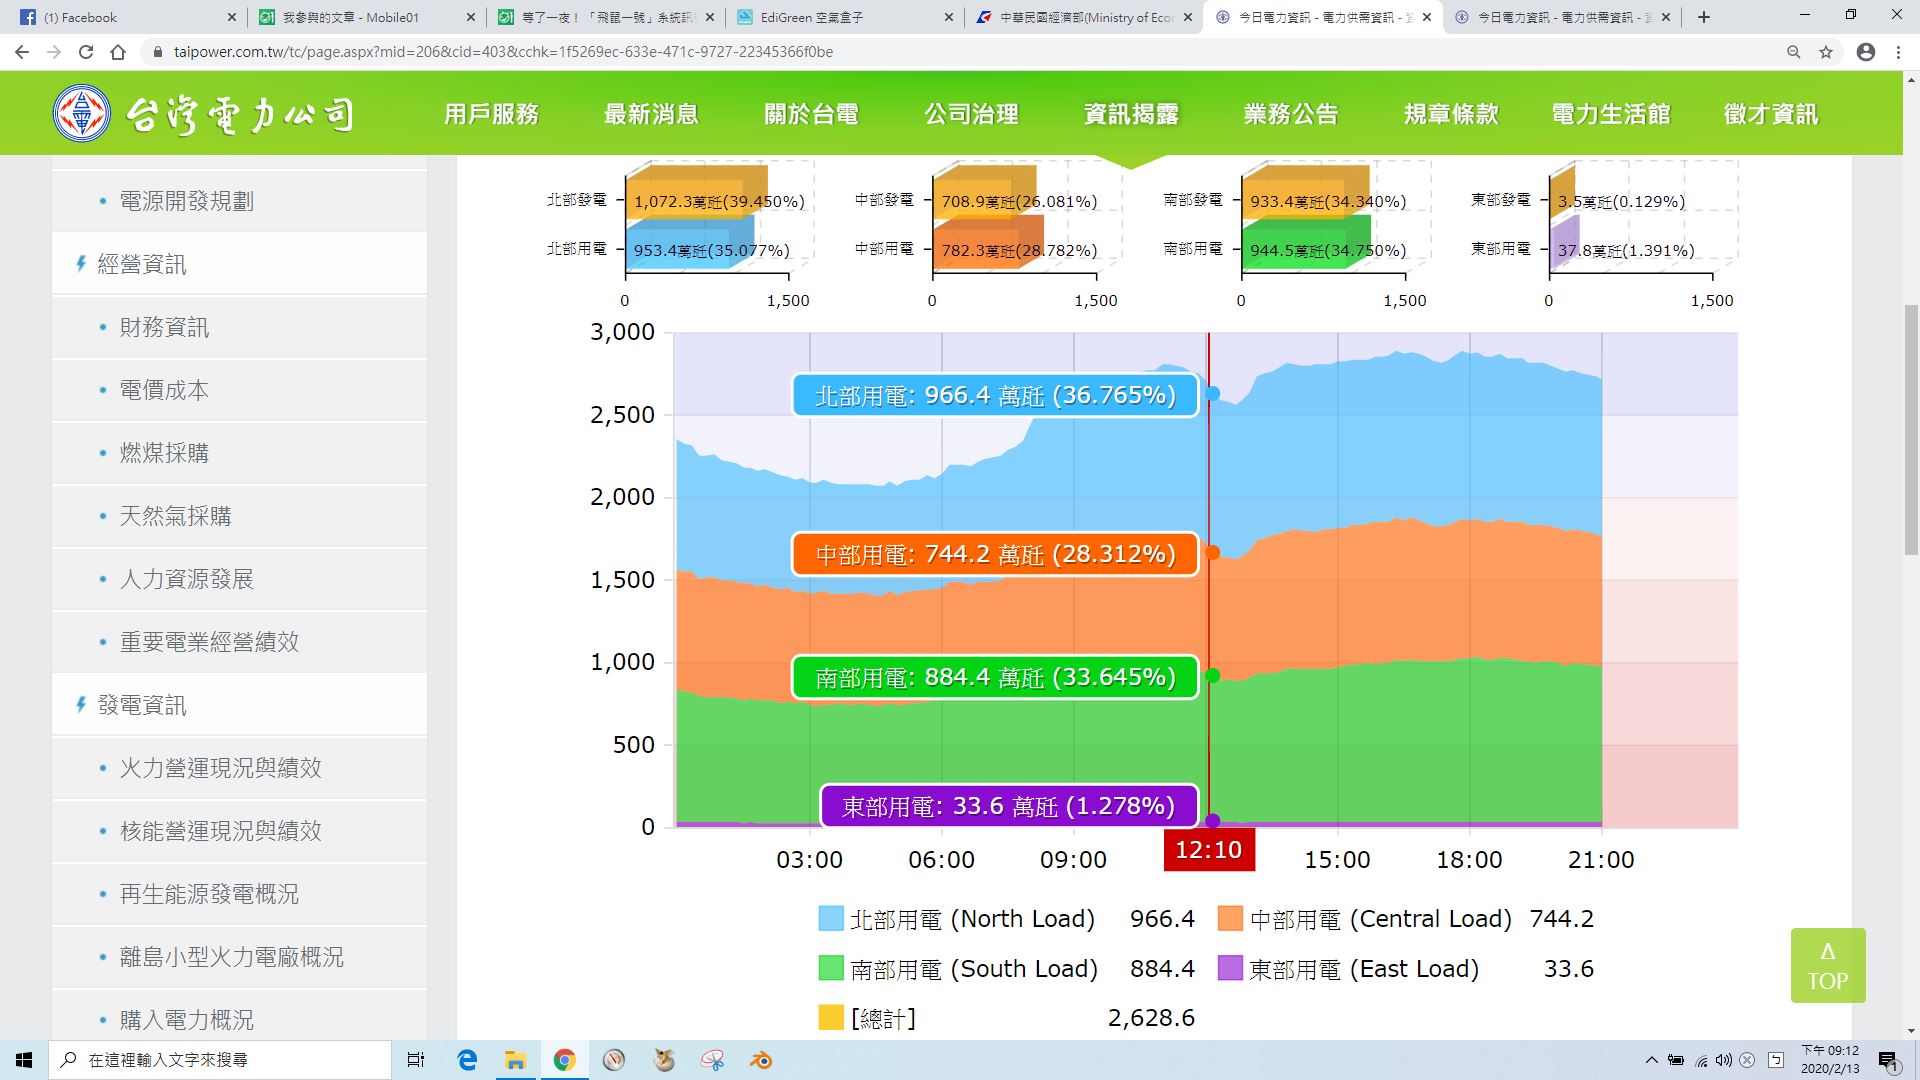1920x1080 pixels.
Task: Click the 12:10 time cursor marker
Action: 1209,850
